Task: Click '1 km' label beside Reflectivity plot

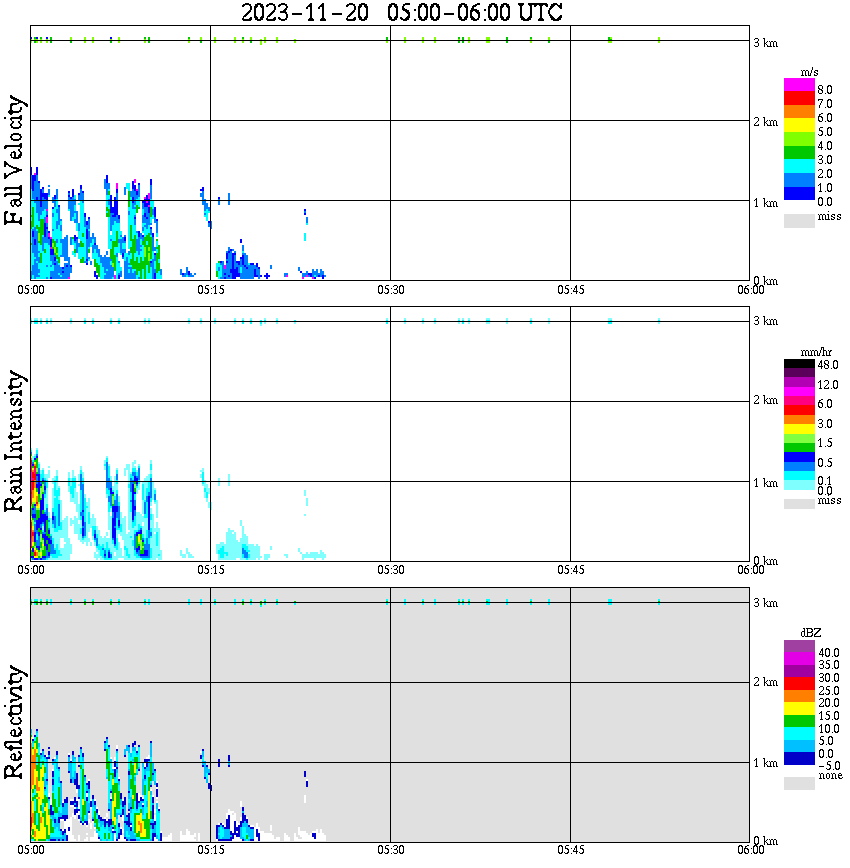Action: pyautogui.click(x=765, y=763)
